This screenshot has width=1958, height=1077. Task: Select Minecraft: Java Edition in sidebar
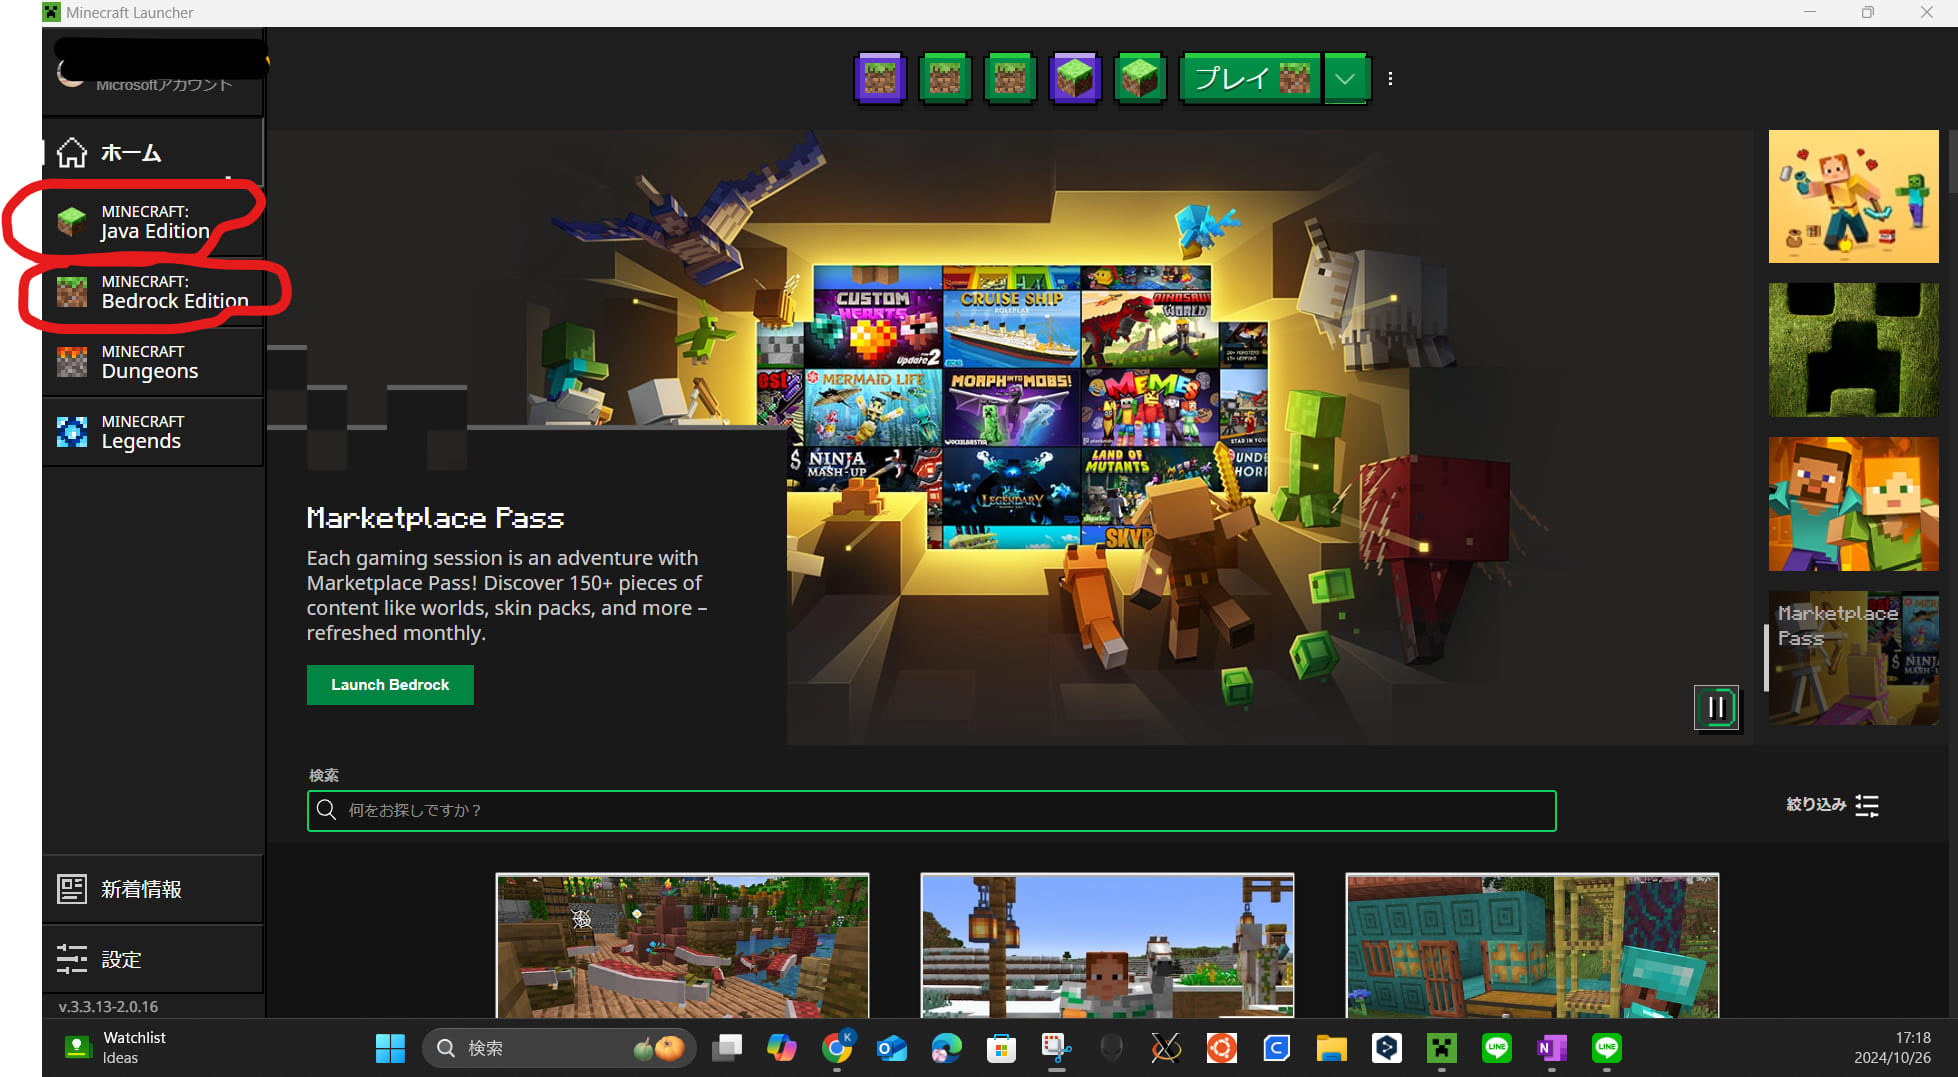pos(152,222)
